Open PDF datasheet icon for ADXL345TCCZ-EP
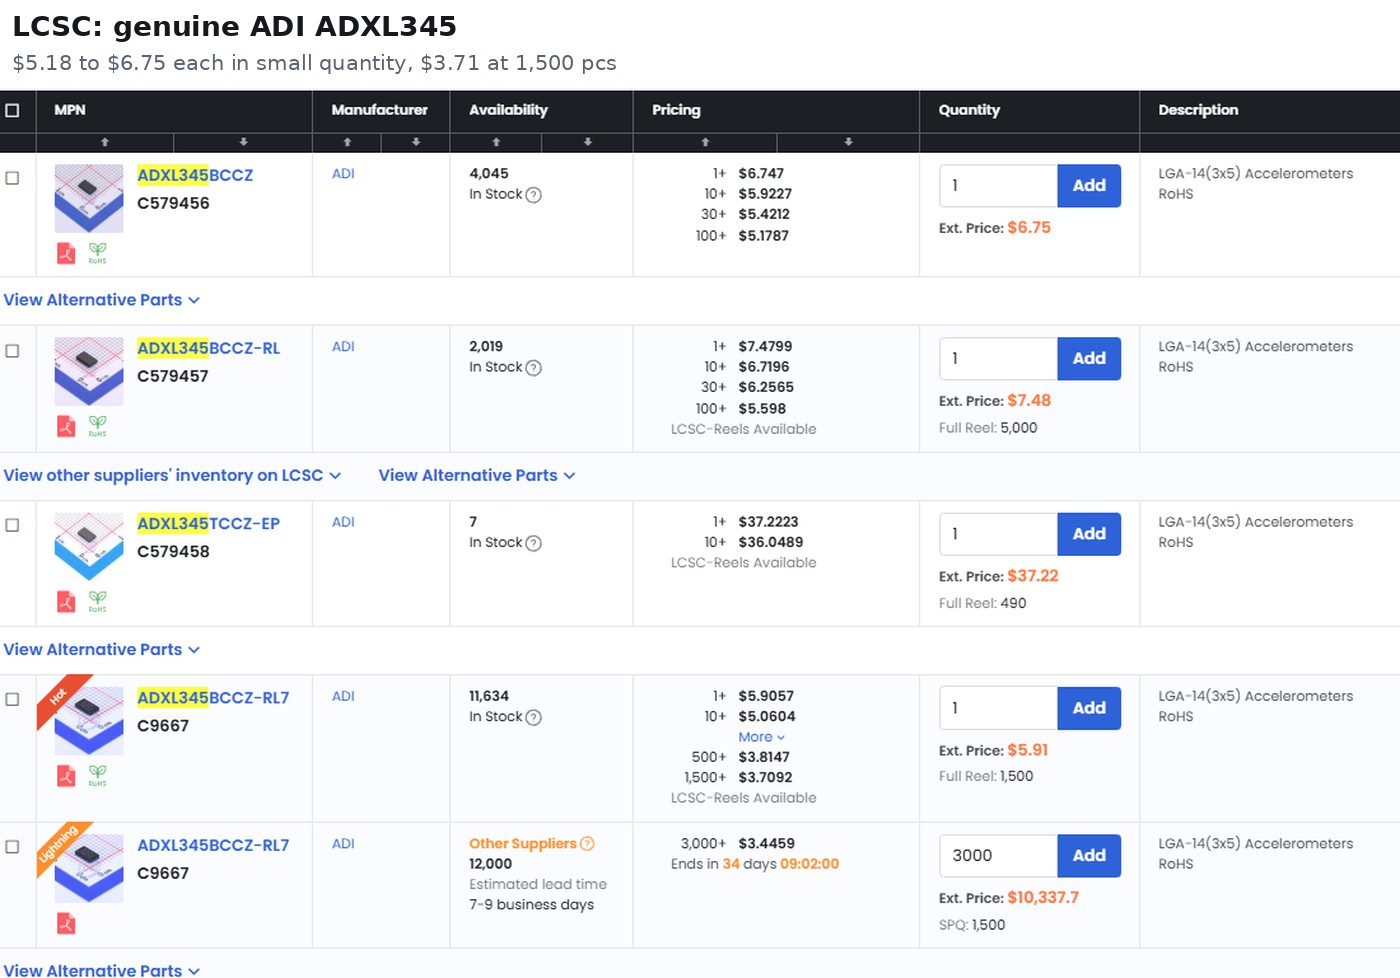1400x978 pixels. (66, 601)
